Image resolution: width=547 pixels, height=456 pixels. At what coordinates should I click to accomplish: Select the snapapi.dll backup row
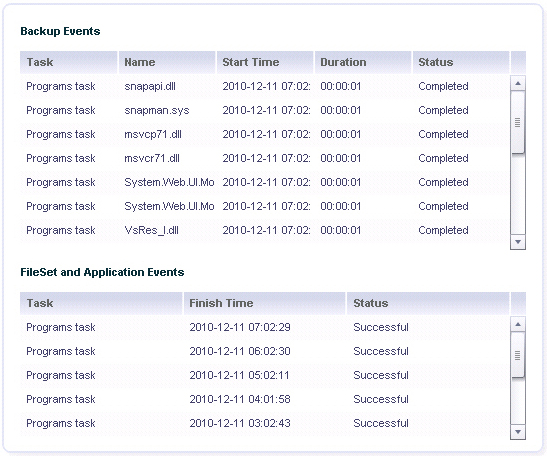(x=265, y=86)
